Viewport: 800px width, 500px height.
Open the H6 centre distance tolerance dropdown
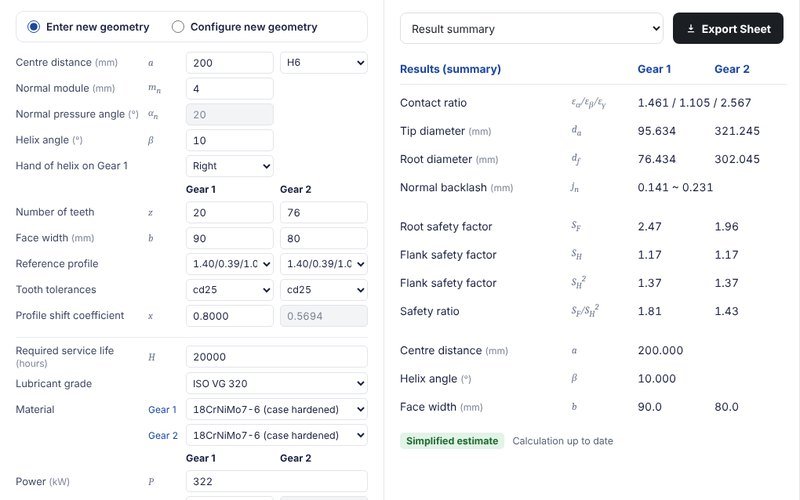pos(323,63)
